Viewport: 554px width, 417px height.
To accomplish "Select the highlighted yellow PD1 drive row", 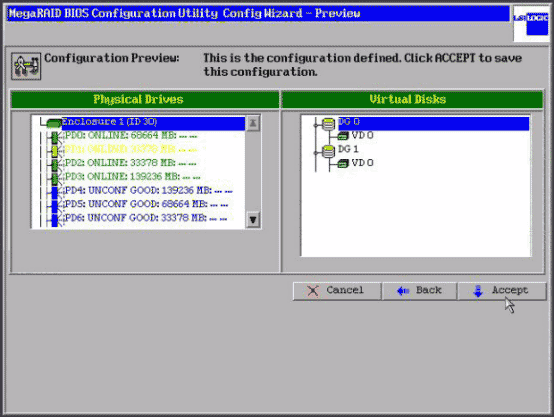I will tap(131, 149).
